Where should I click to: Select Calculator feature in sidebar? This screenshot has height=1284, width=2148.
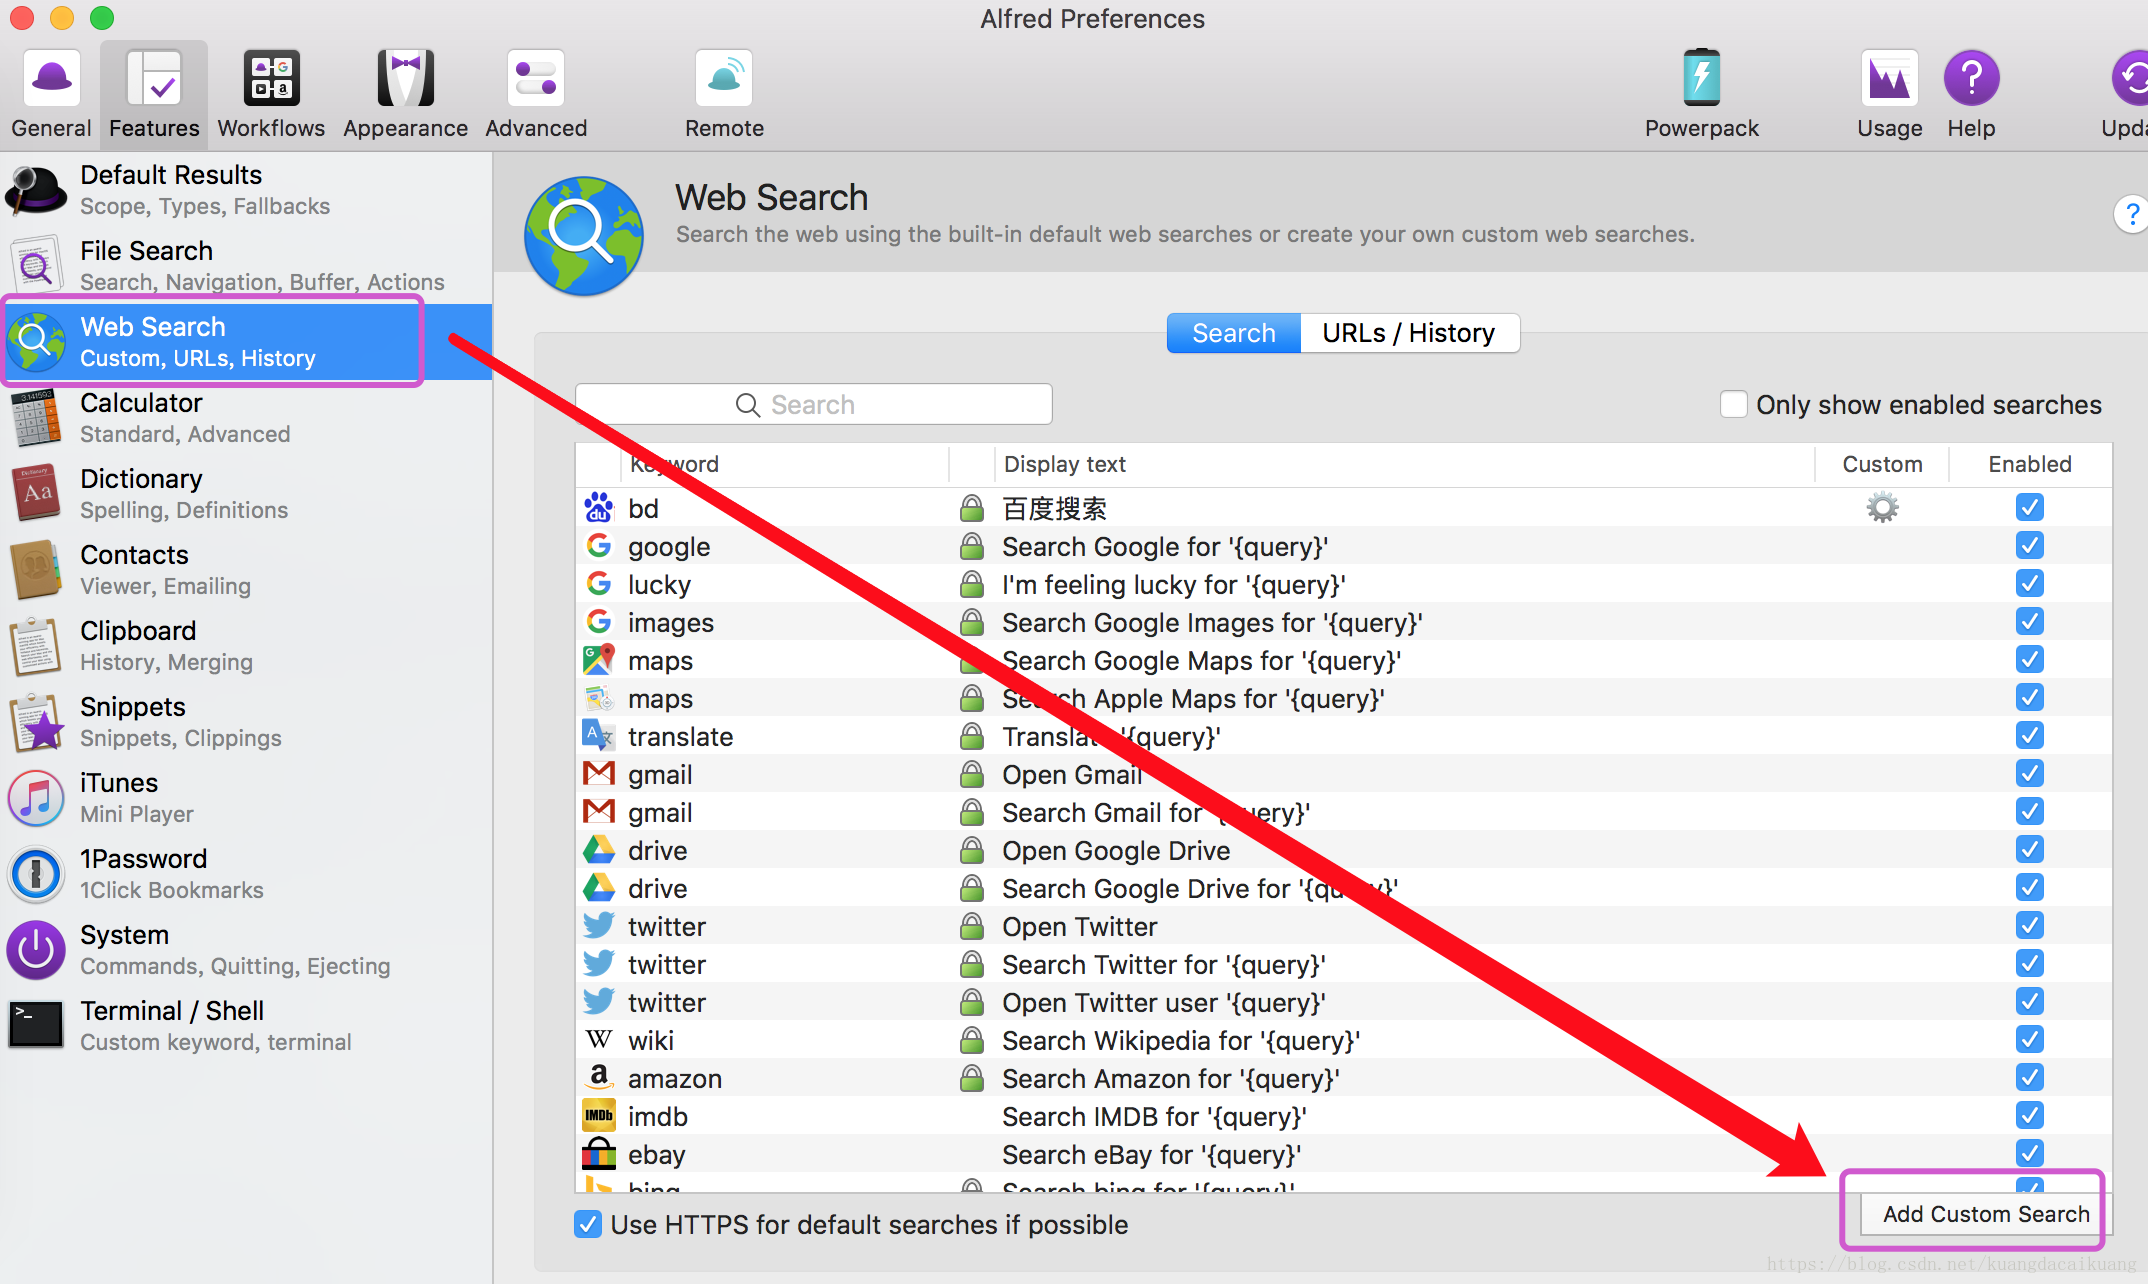click(x=246, y=418)
